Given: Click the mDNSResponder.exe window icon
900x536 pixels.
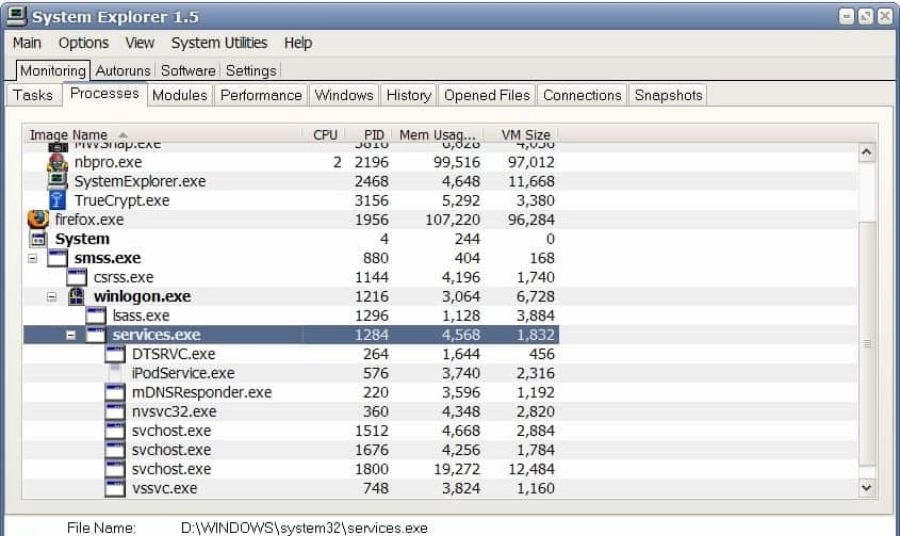Looking at the screenshot, I should [x=115, y=393].
